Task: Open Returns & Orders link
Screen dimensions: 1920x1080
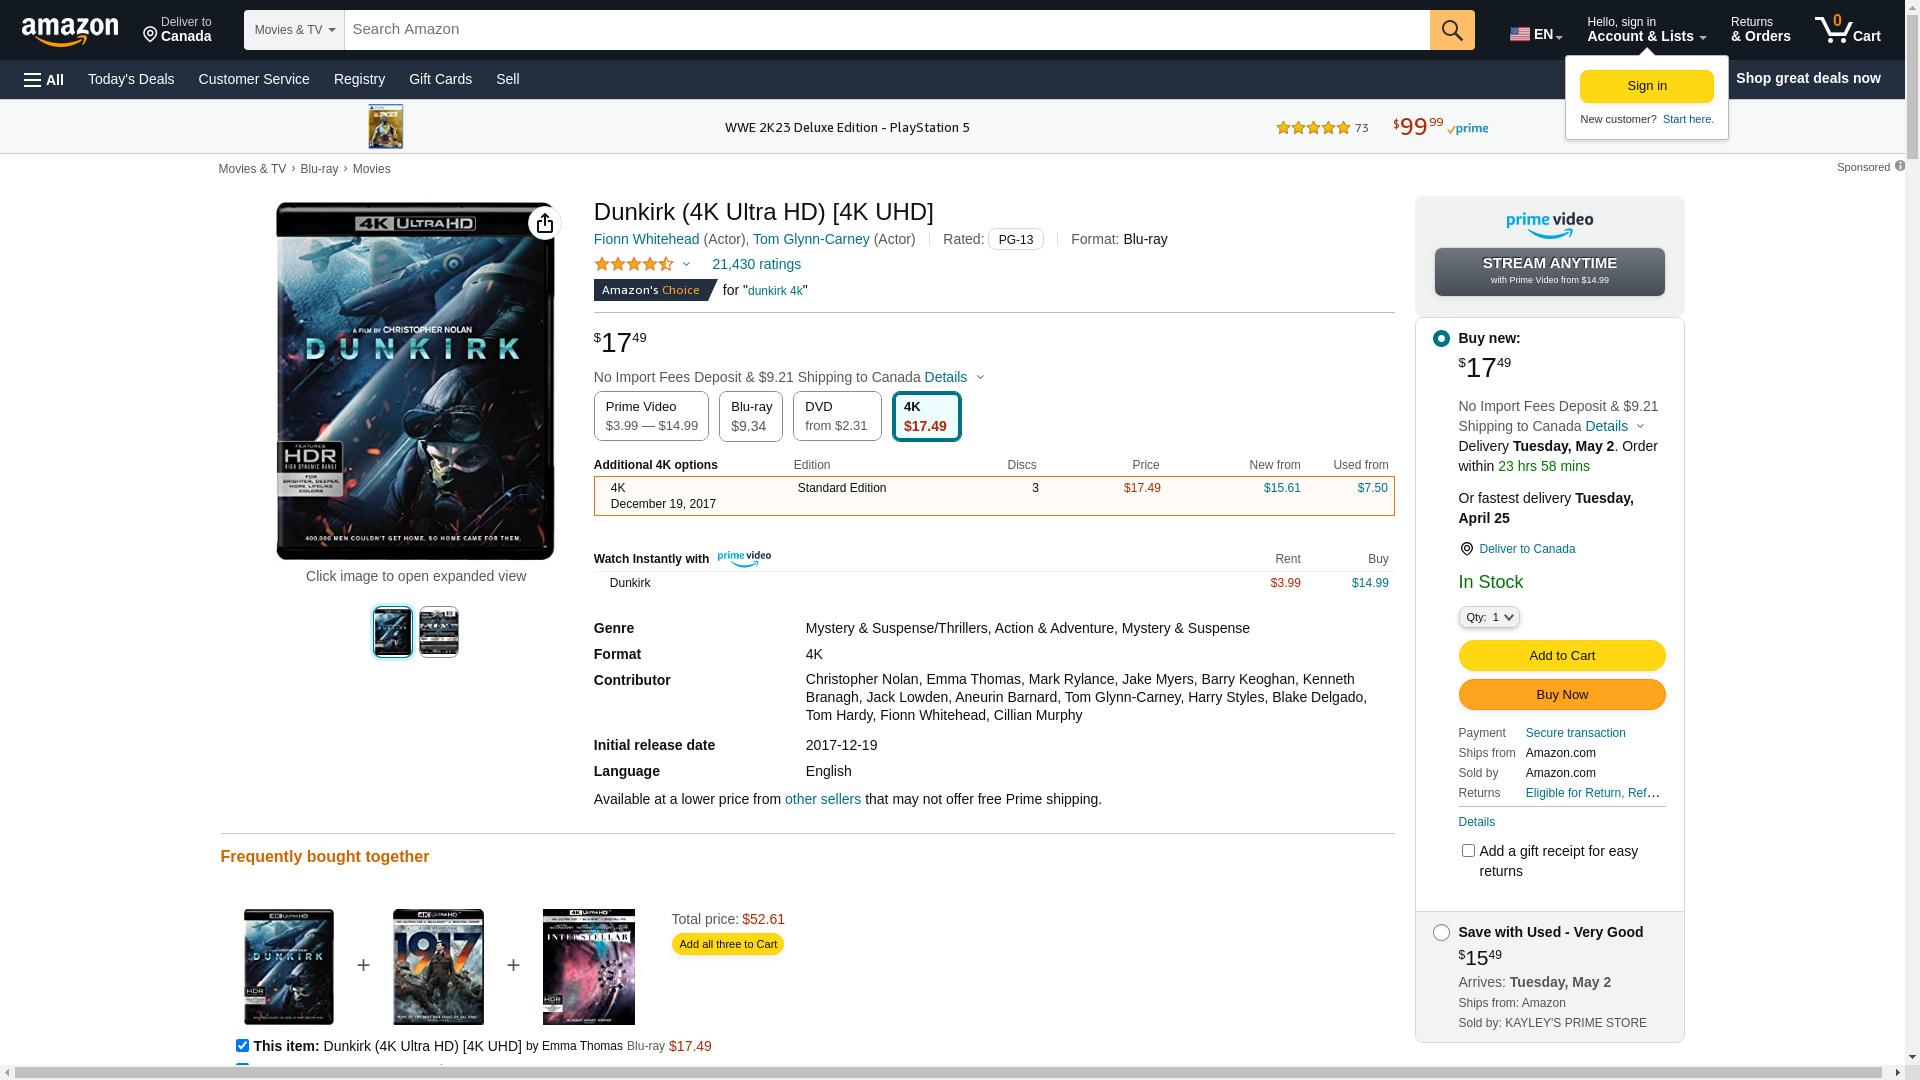Action: click(1760, 29)
